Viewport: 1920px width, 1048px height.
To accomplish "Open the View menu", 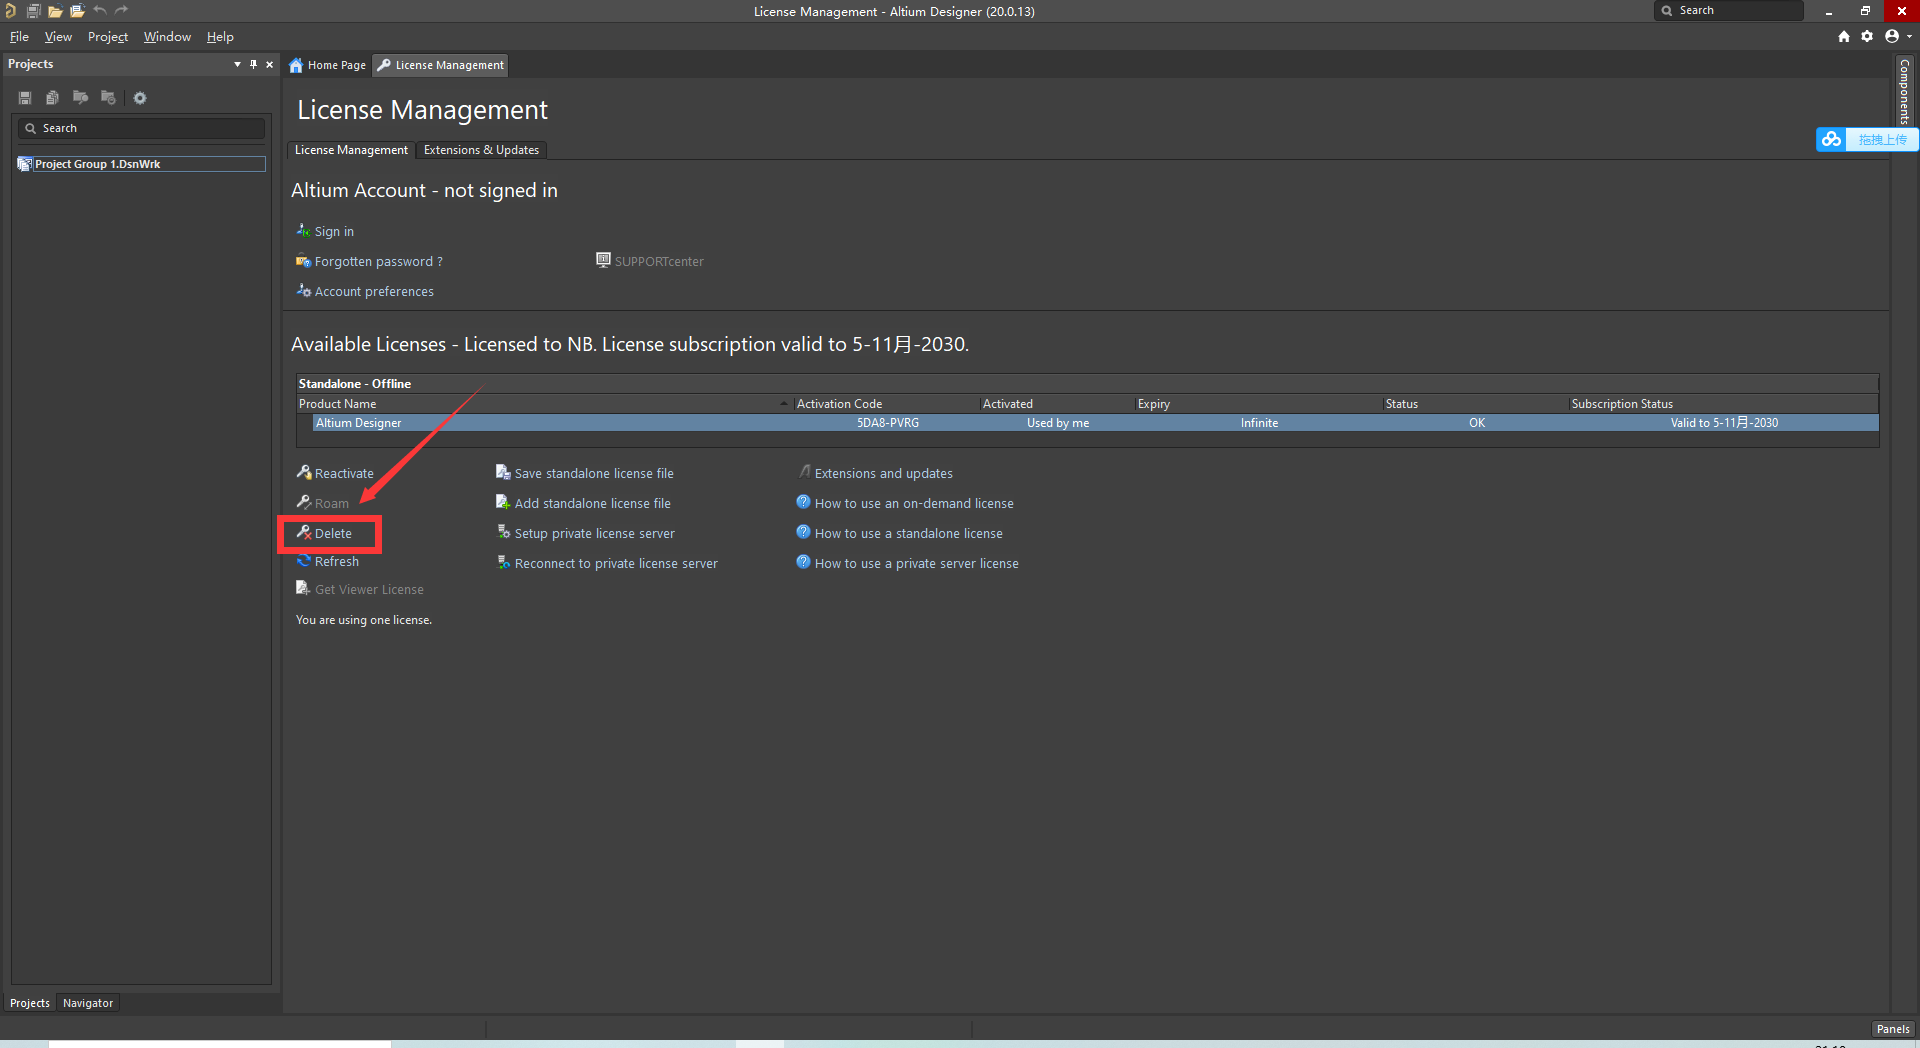I will [x=58, y=37].
